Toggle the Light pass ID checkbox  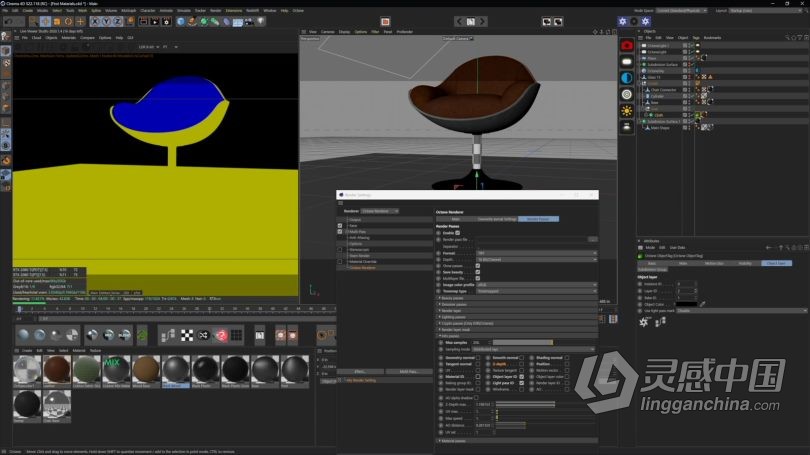522,383
